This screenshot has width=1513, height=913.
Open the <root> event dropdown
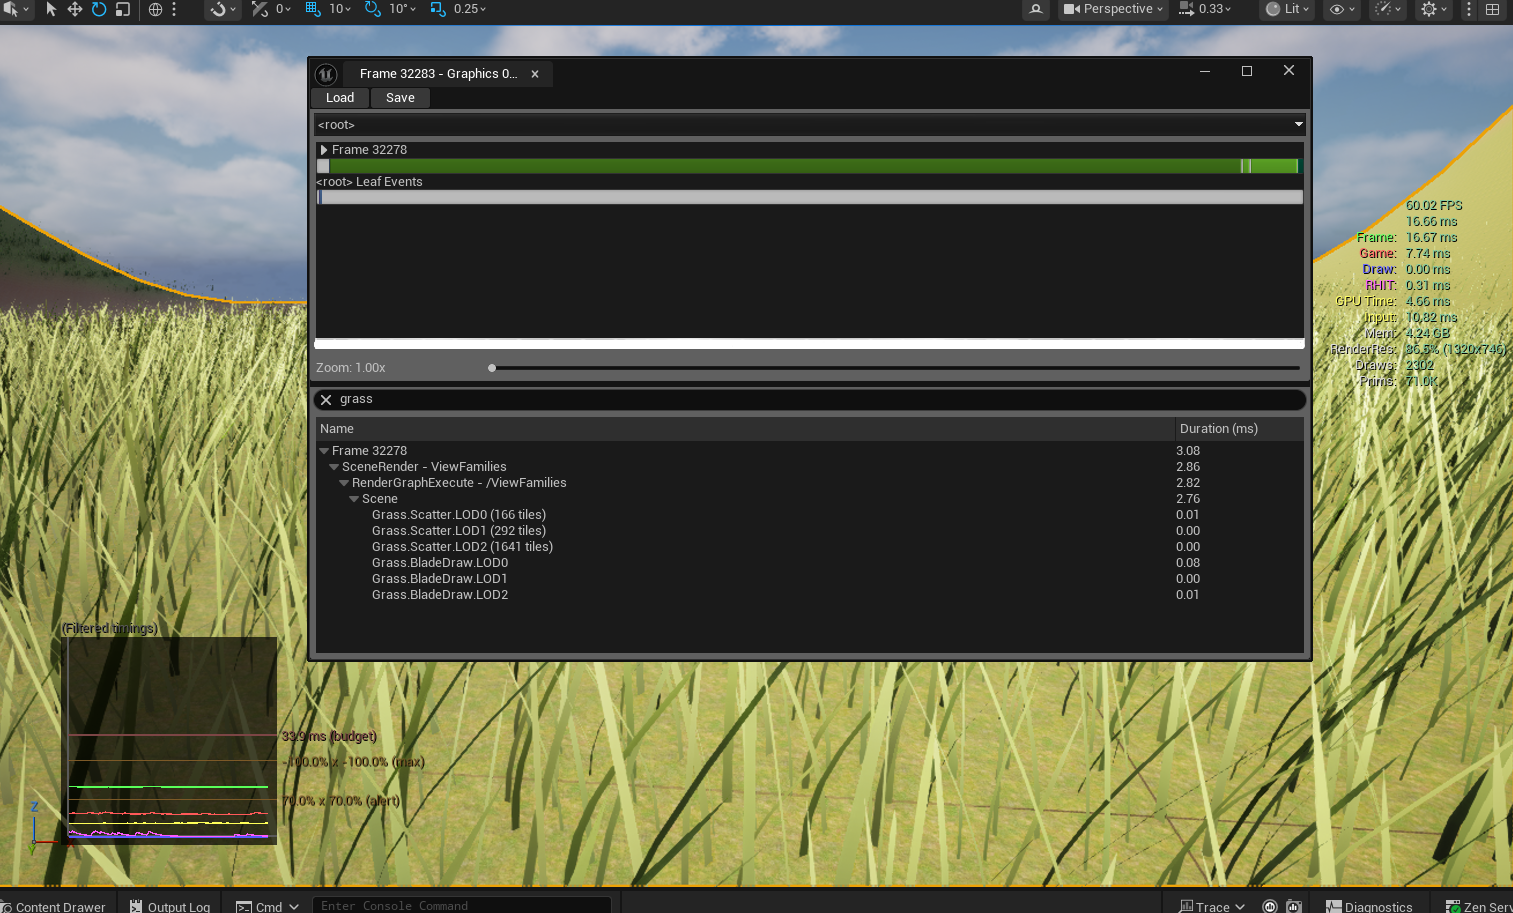pyautogui.click(x=810, y=124)
